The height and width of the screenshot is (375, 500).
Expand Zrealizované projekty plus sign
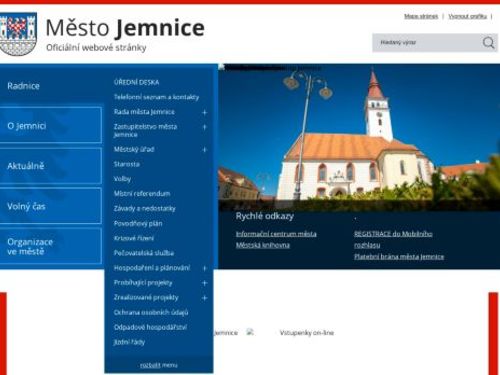click(x=205, y=298)
